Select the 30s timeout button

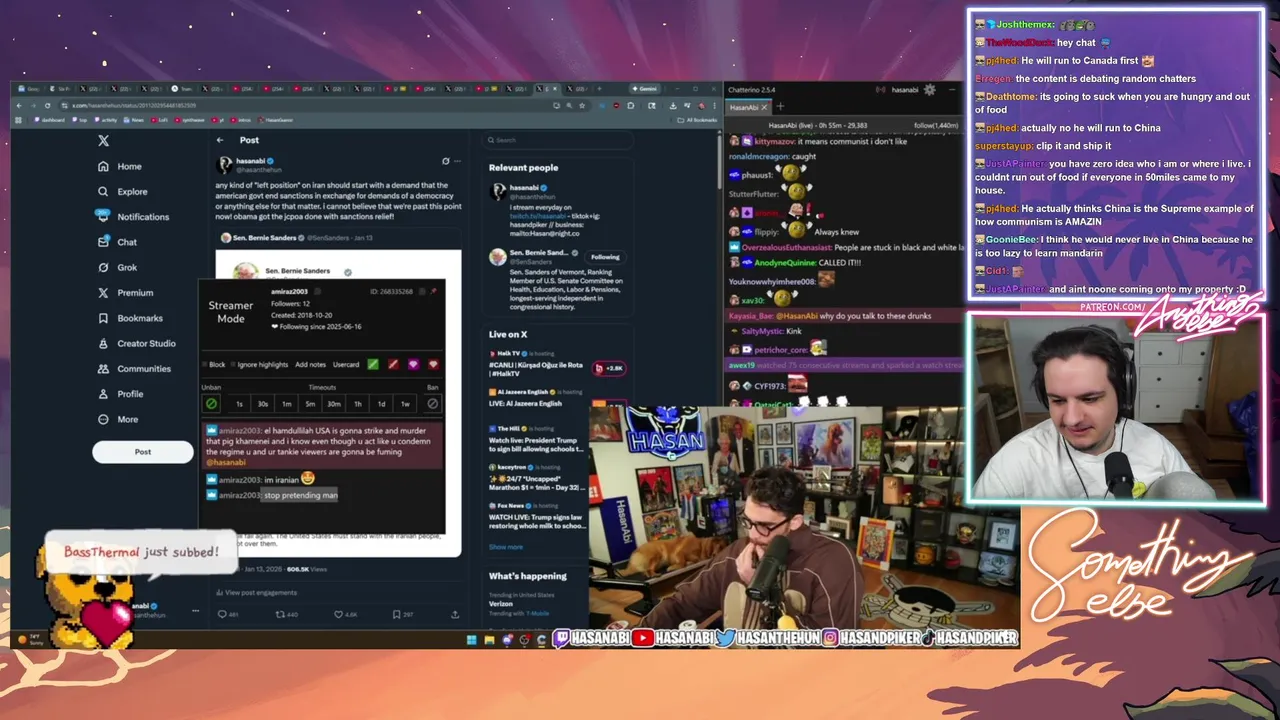263,404
